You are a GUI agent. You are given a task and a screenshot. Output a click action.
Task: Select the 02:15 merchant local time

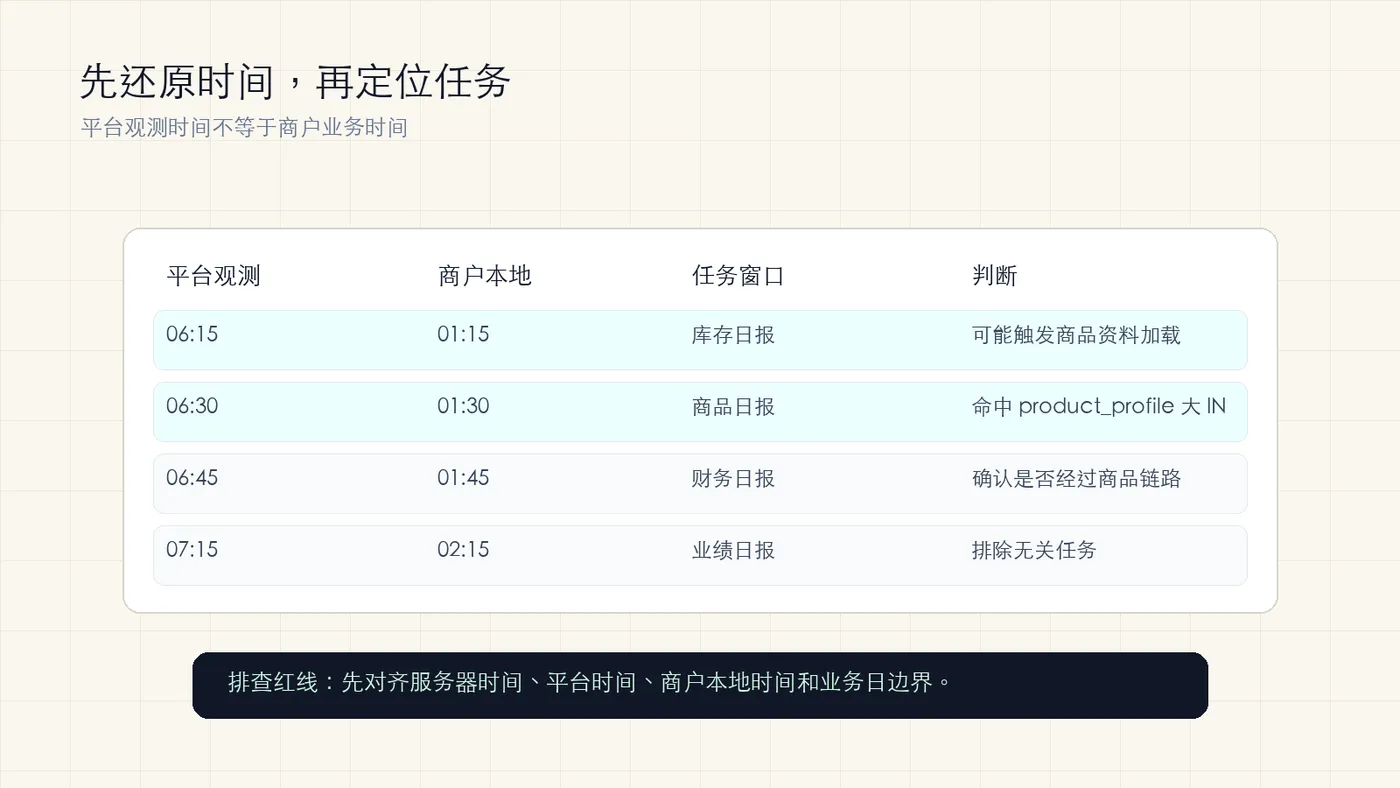pyautogui.click(x=463, y=550)
